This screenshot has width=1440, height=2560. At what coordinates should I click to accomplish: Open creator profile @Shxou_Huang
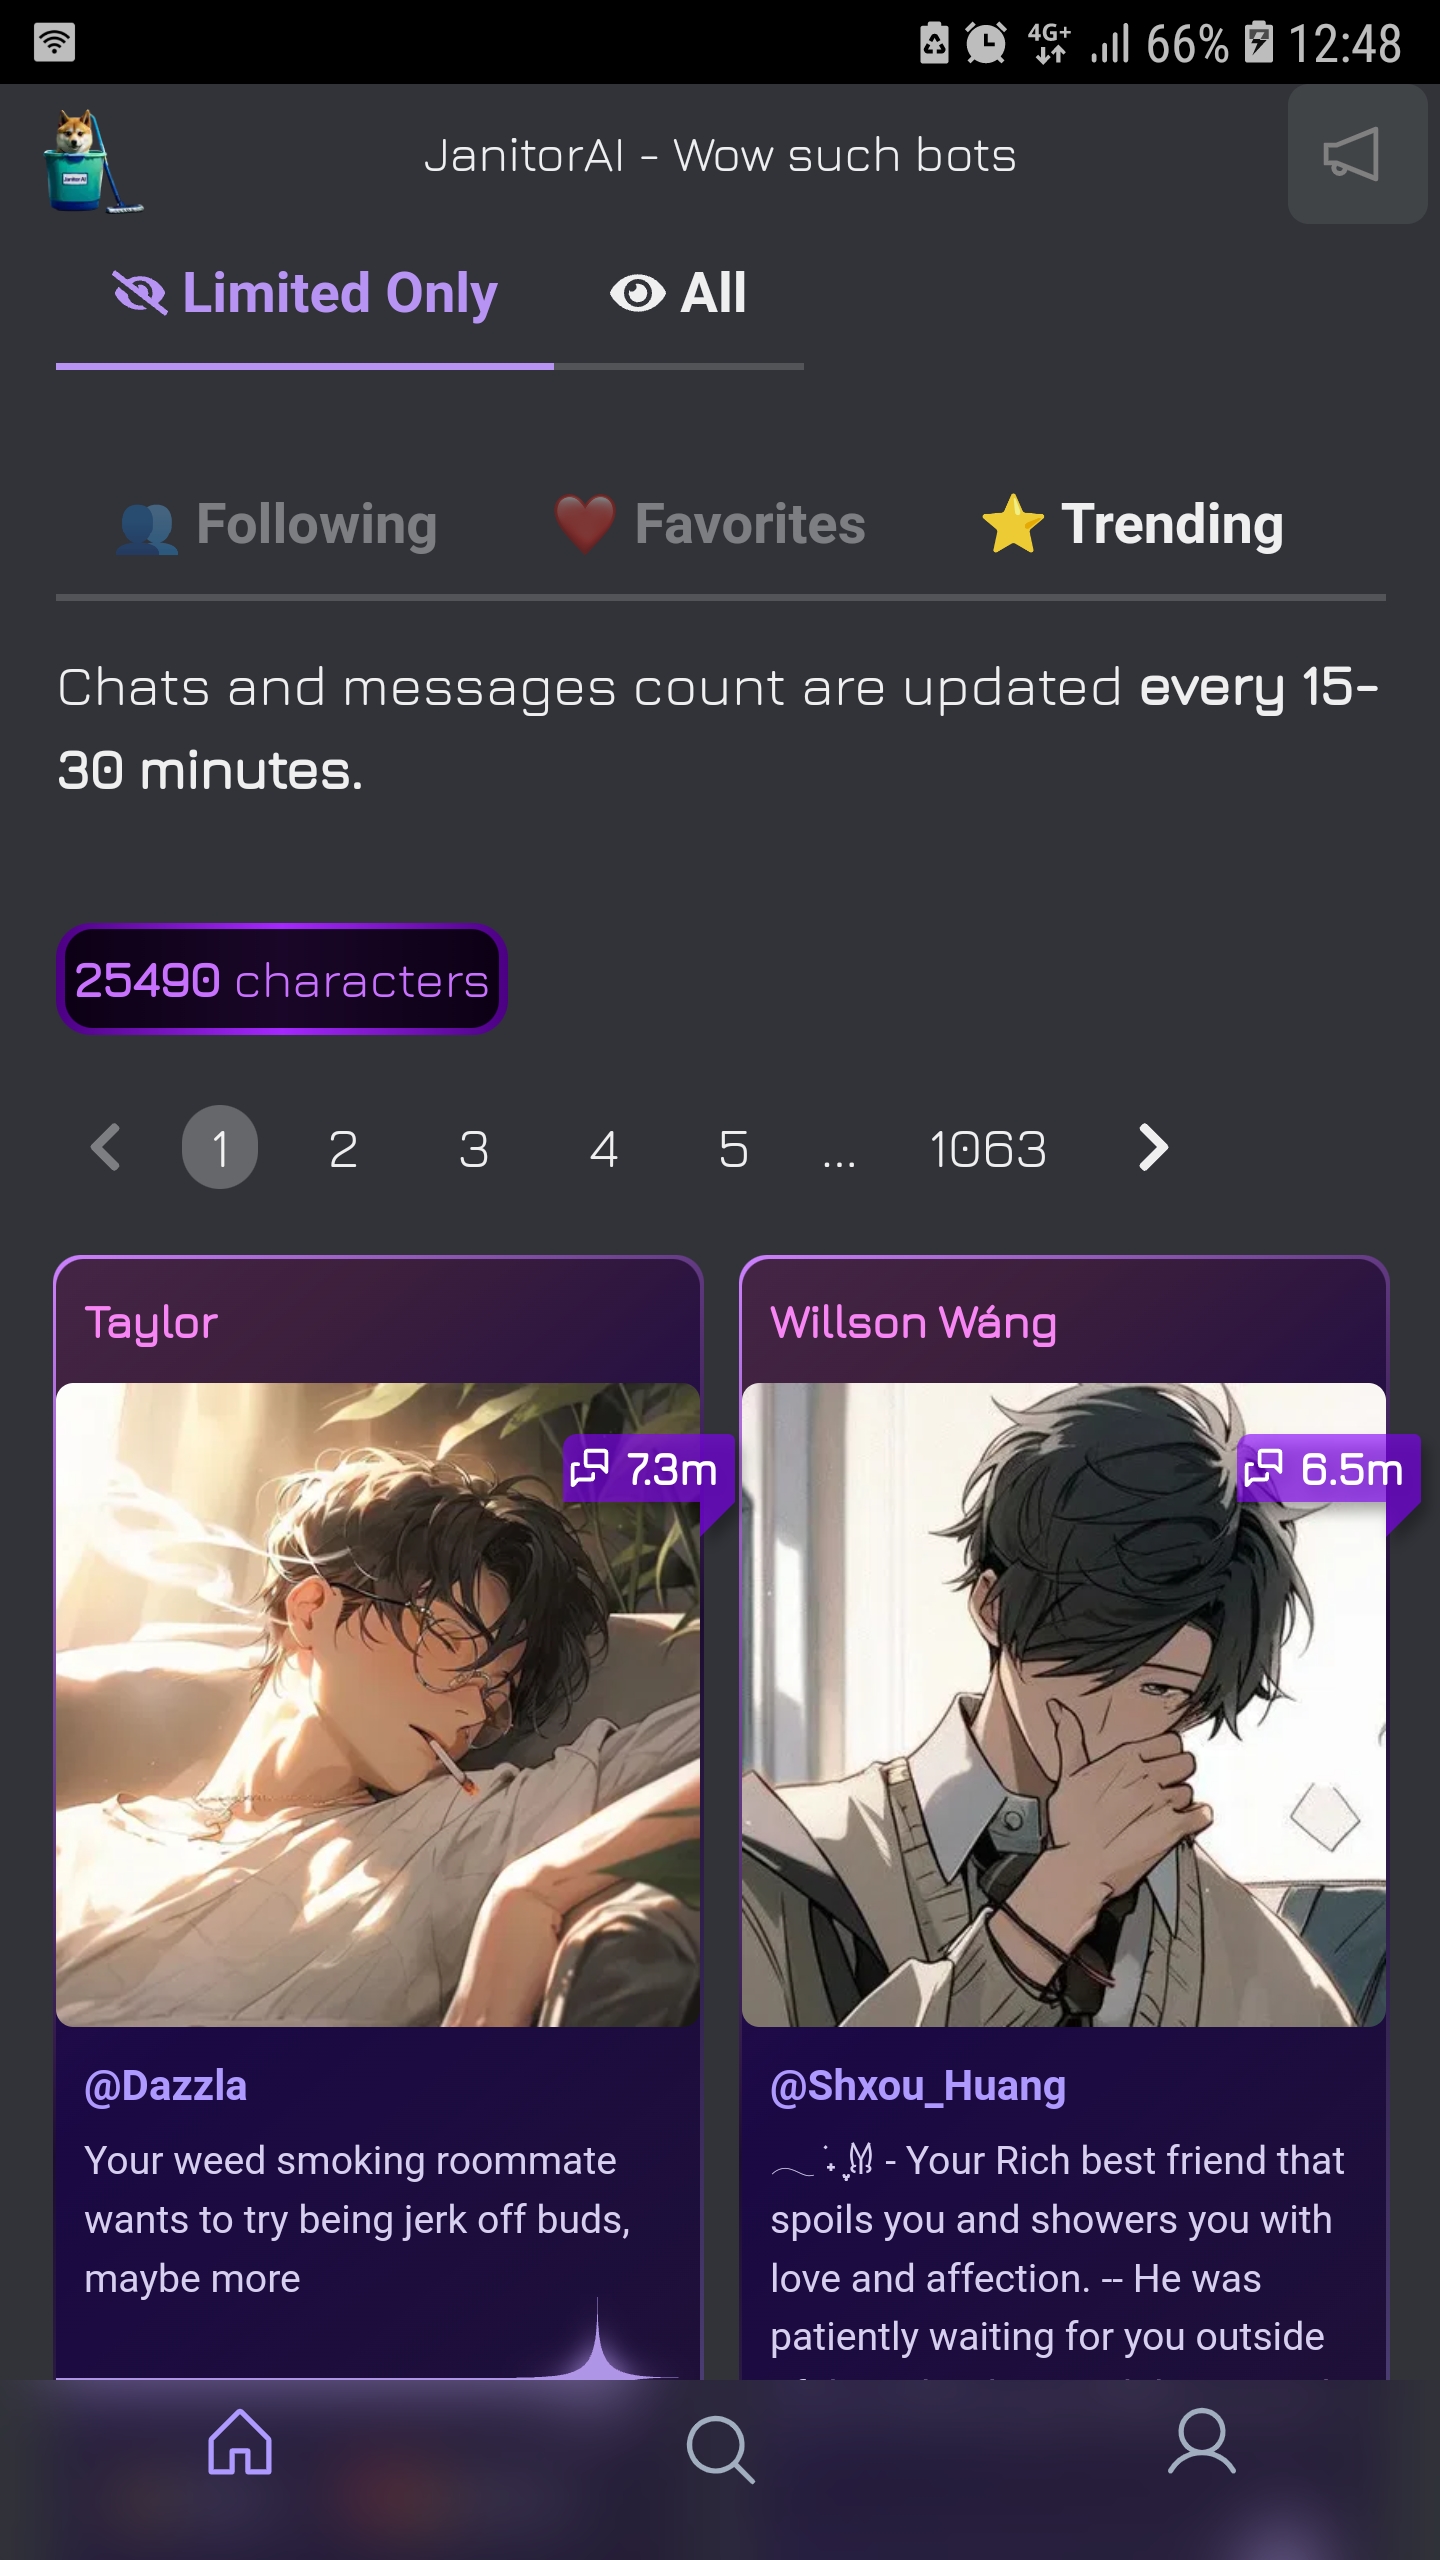tap(918, 2086)
